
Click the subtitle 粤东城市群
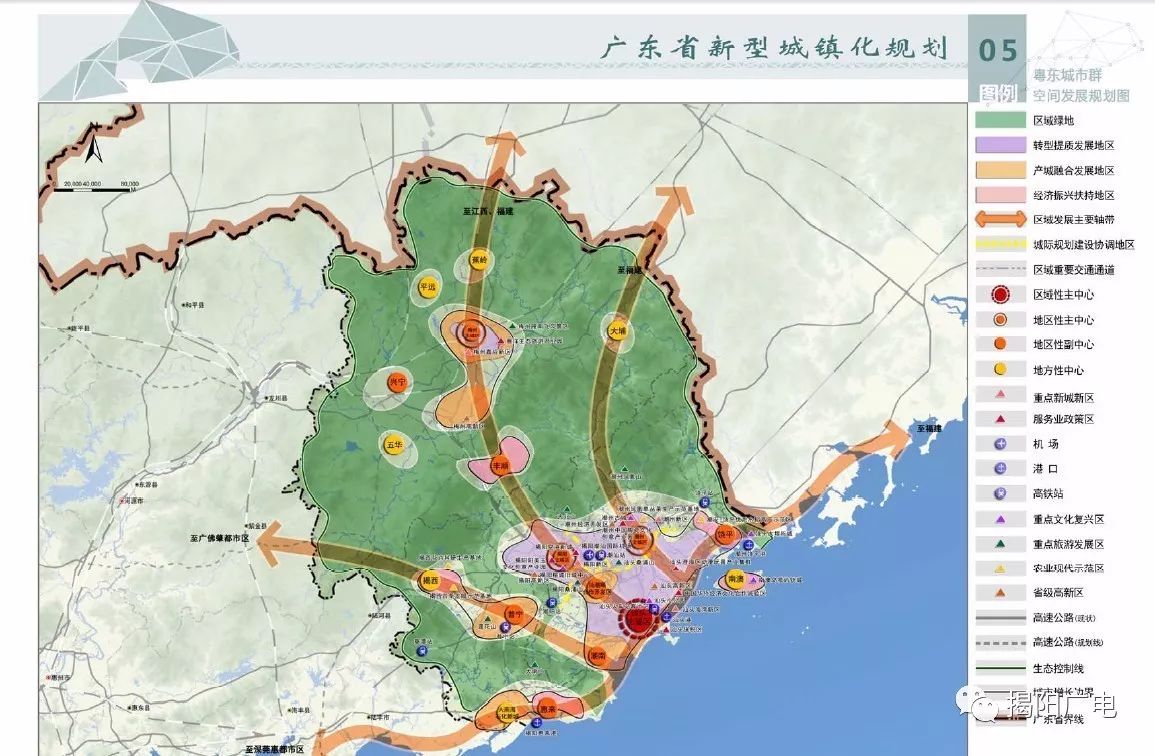1067,75
